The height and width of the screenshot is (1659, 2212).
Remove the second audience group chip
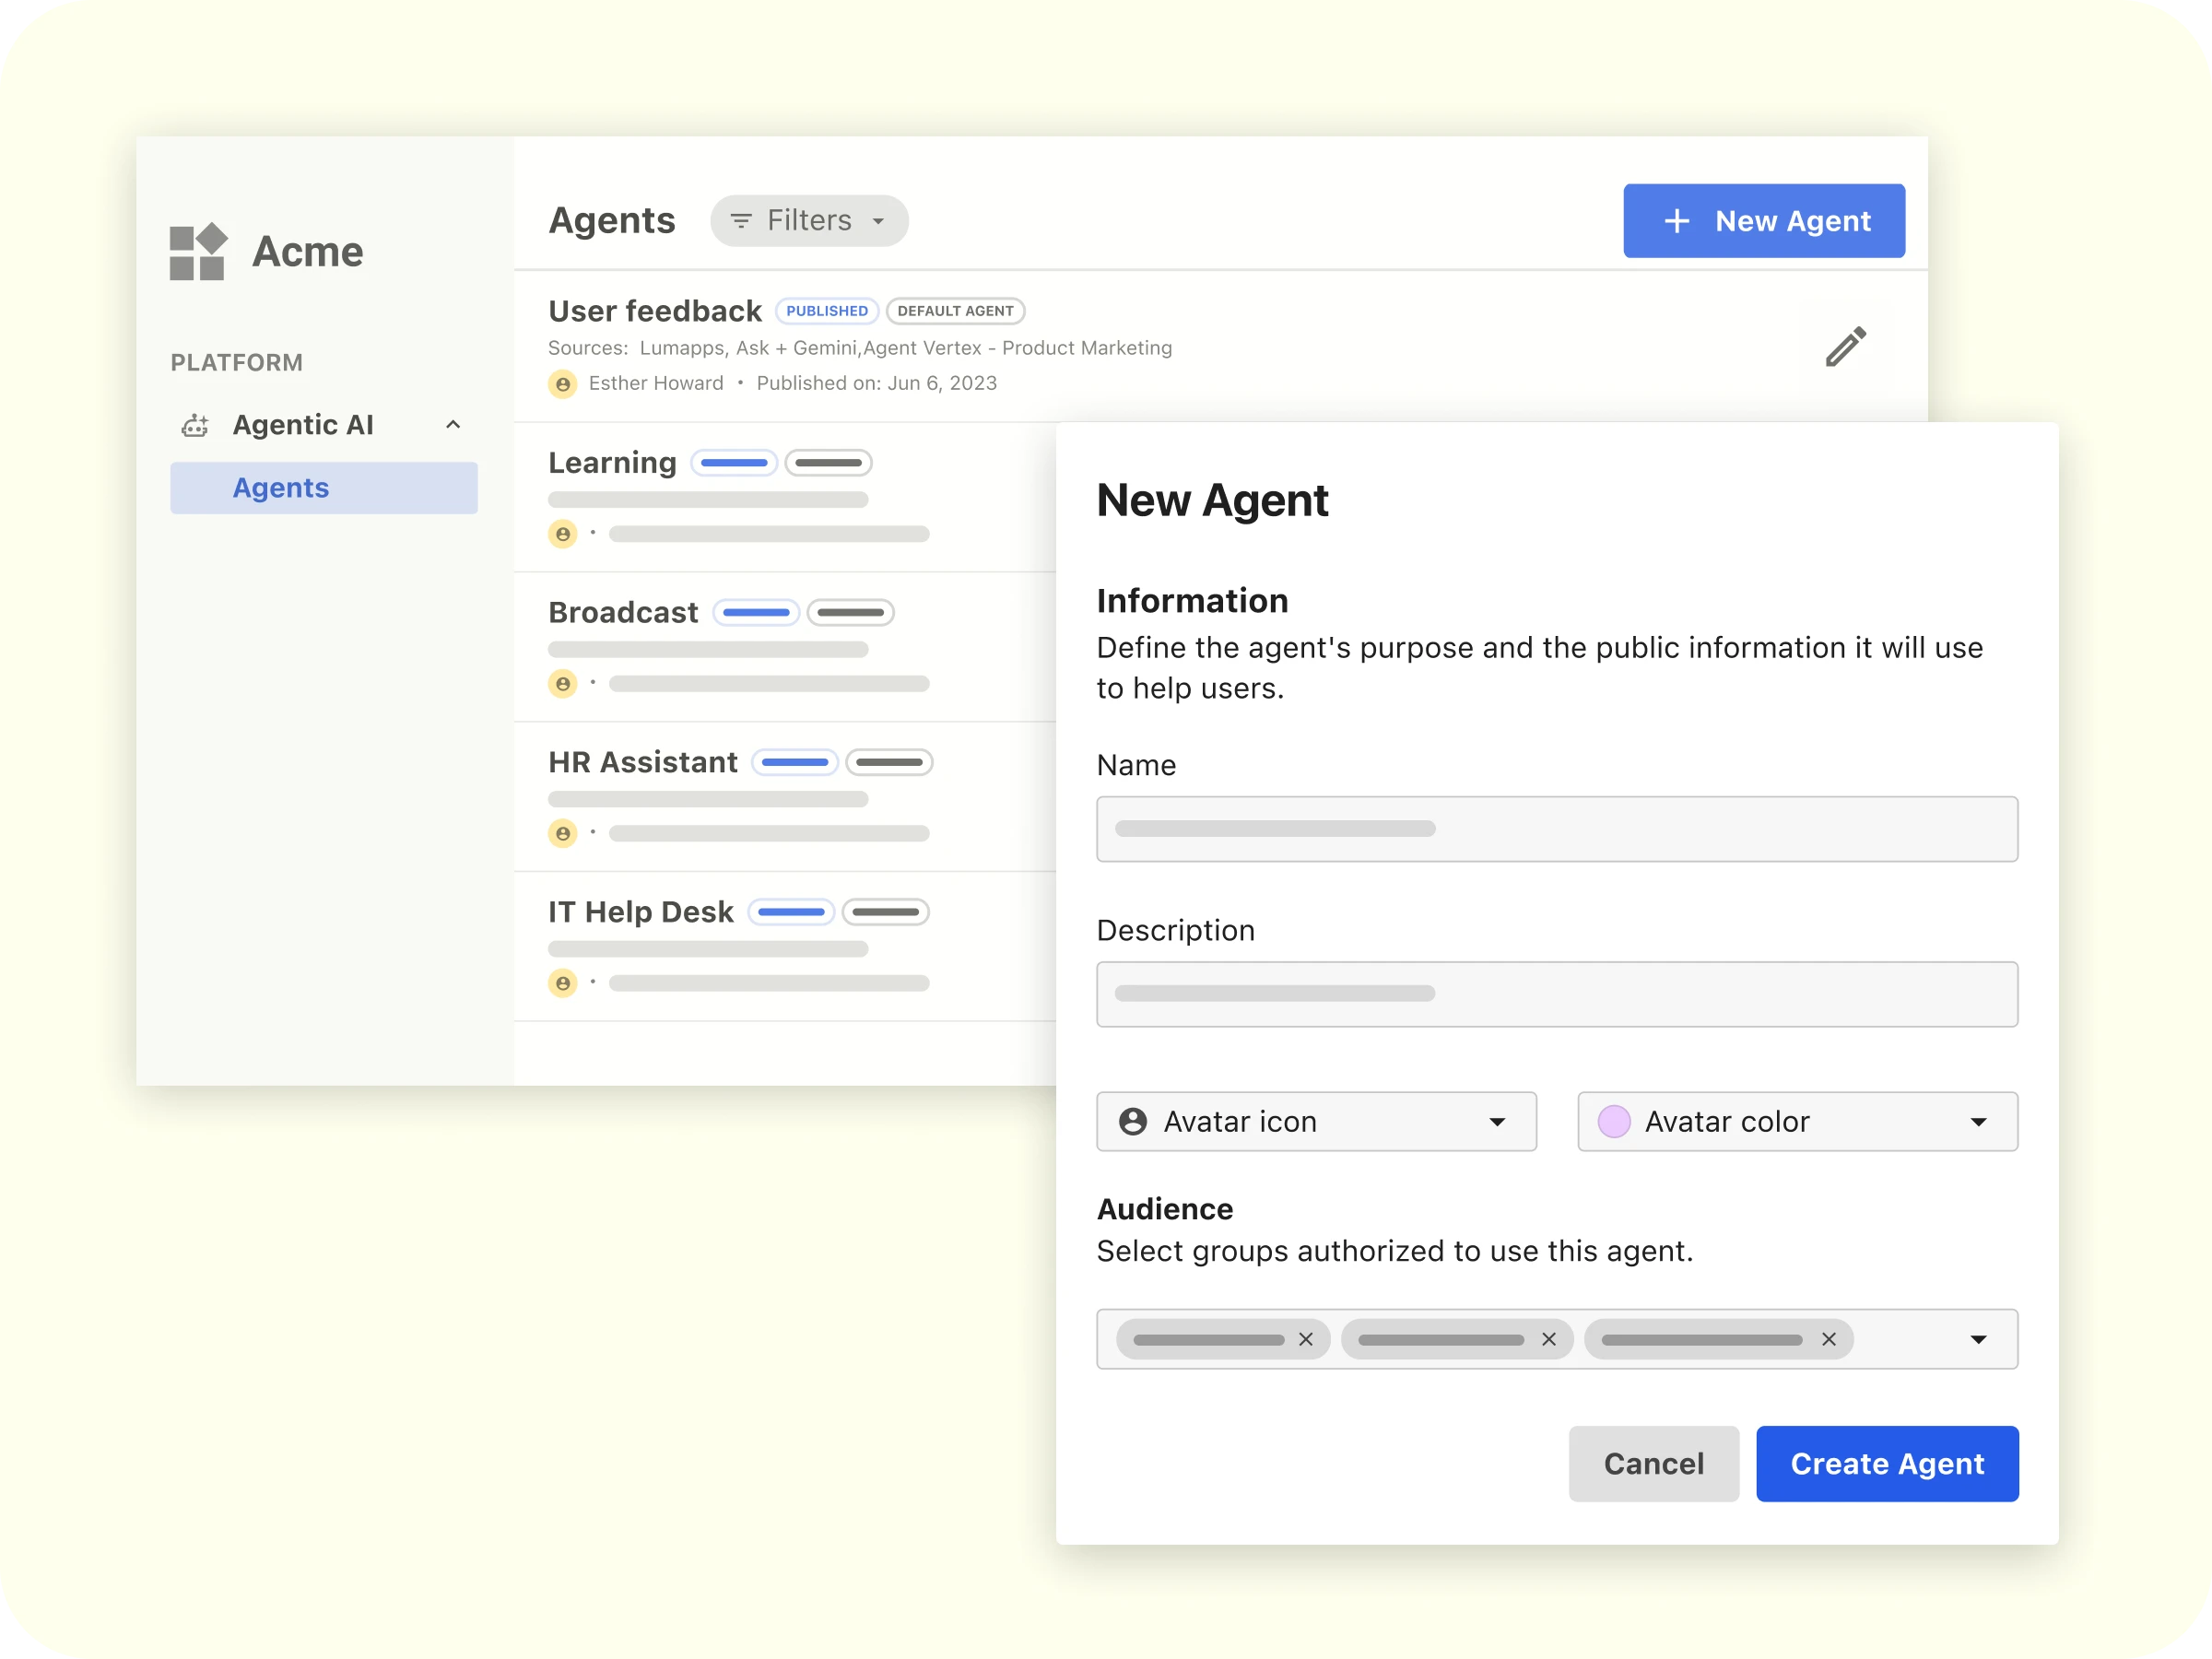pyautogui.click(x=1548, y=1340)
